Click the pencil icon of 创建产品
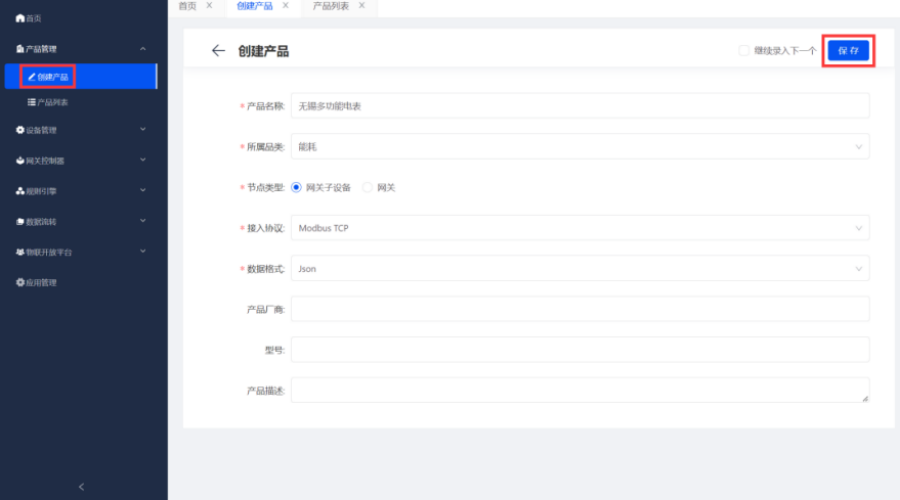Screen dimensions: 900x500 point(32,76)
